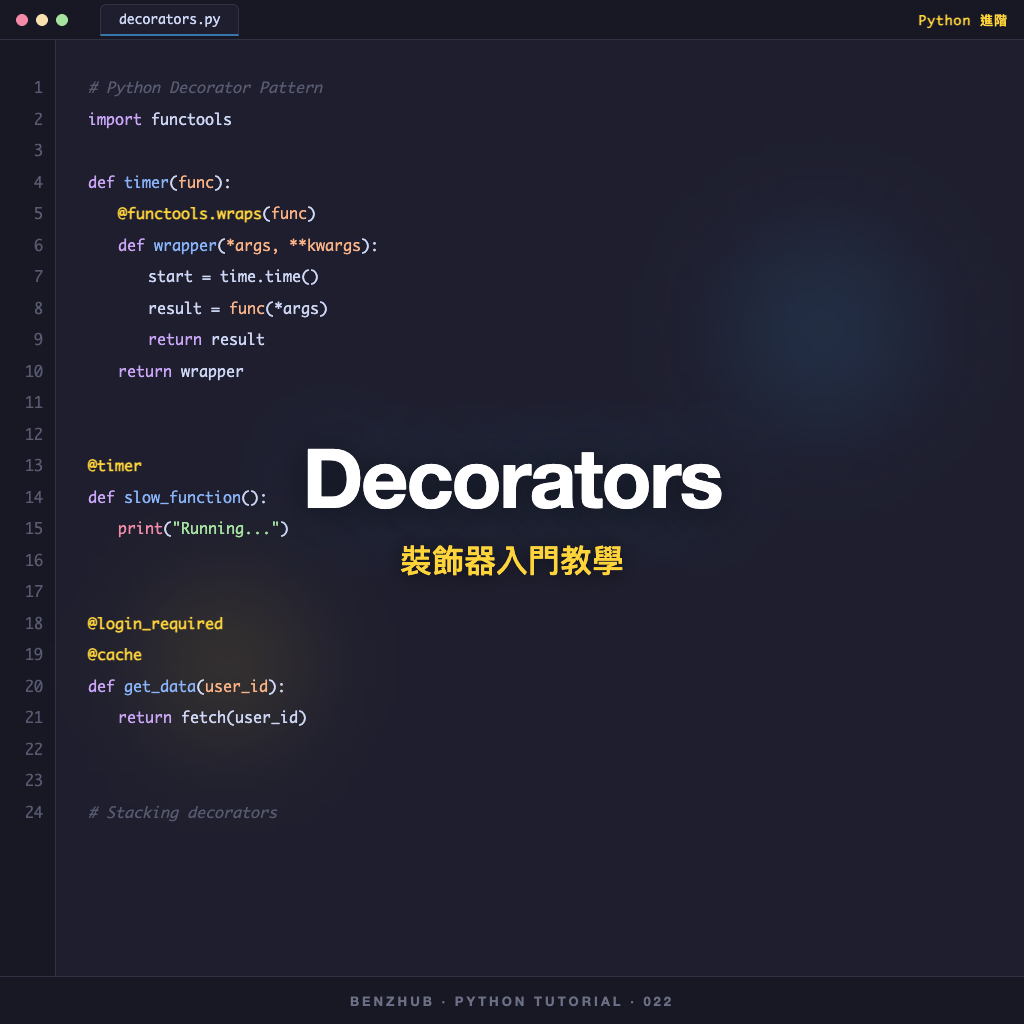Screen dimensions: 1024x1024
Task: Click the large Decorators title
Action: tap(512, 480)
